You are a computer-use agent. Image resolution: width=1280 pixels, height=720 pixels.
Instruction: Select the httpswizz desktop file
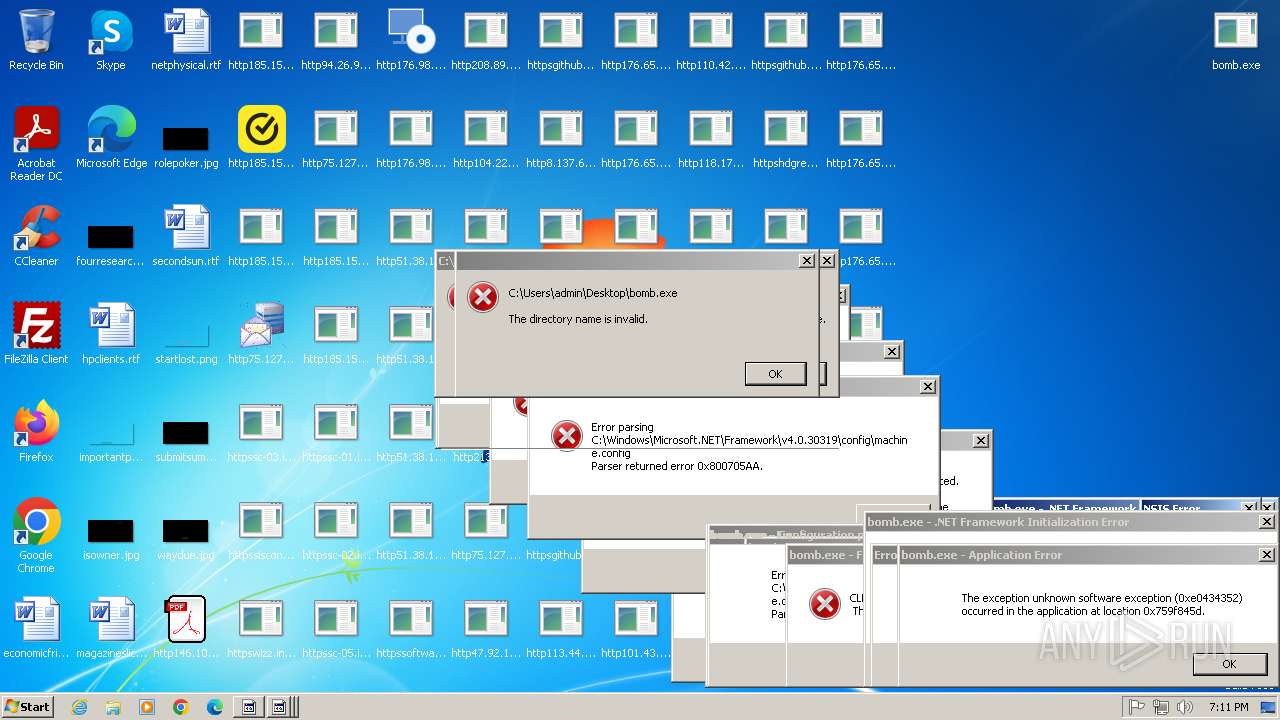point(261,628)
